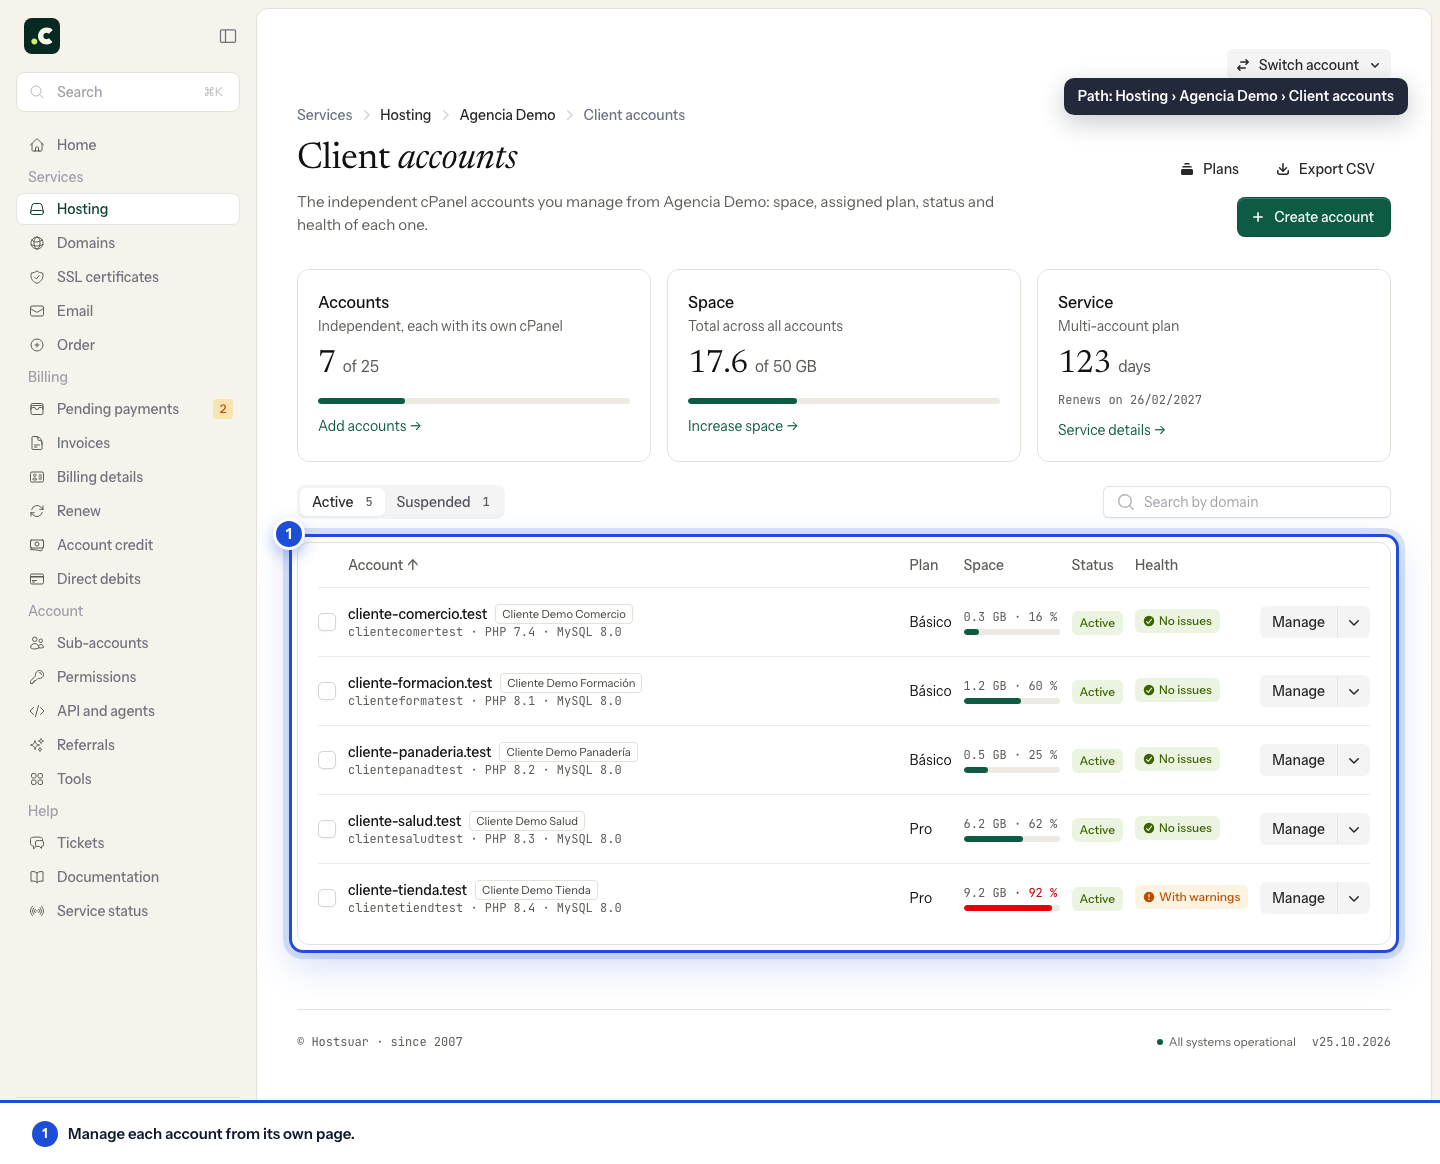This screenshot has height=1164, width=1440.
Task: Click the SSL certificates shield icon
Action: 37,277
